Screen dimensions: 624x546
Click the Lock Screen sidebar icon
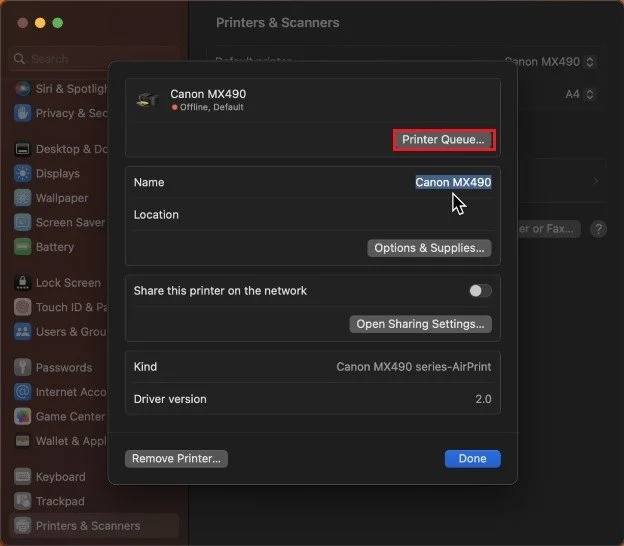[22, 283]
